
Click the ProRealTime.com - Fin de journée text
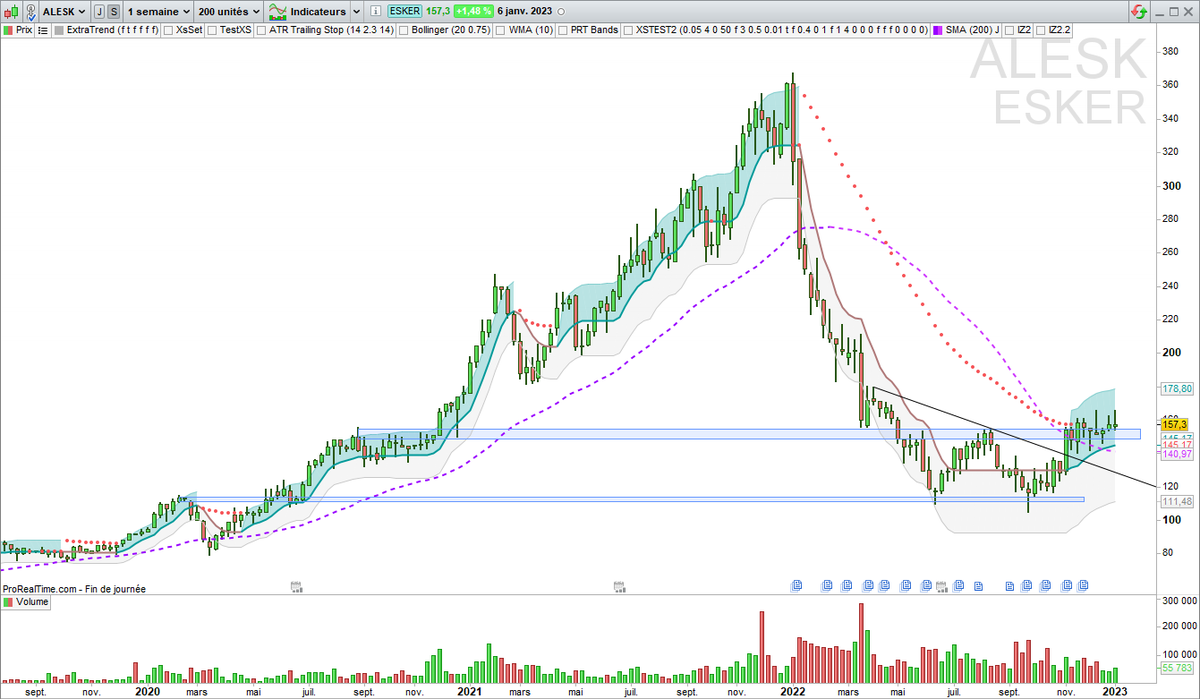coord(75,589)
